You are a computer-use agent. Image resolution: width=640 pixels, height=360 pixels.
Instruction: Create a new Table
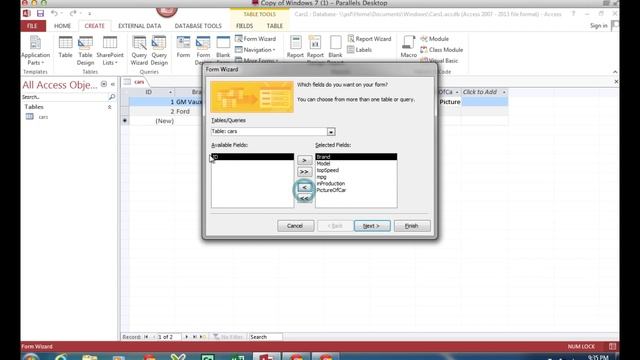(65, 47)
